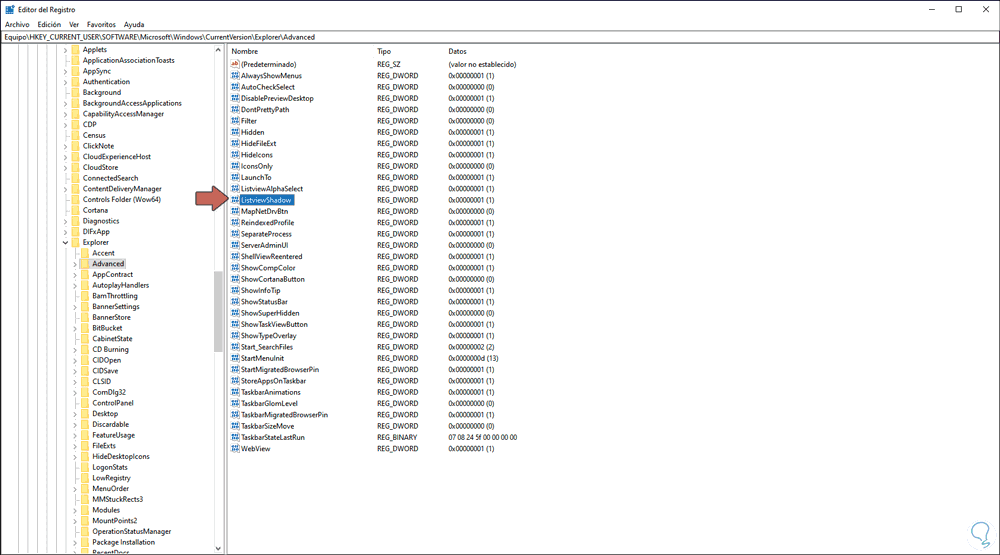
Task: Click the Nombre column header
Action: tap(244, 51)
